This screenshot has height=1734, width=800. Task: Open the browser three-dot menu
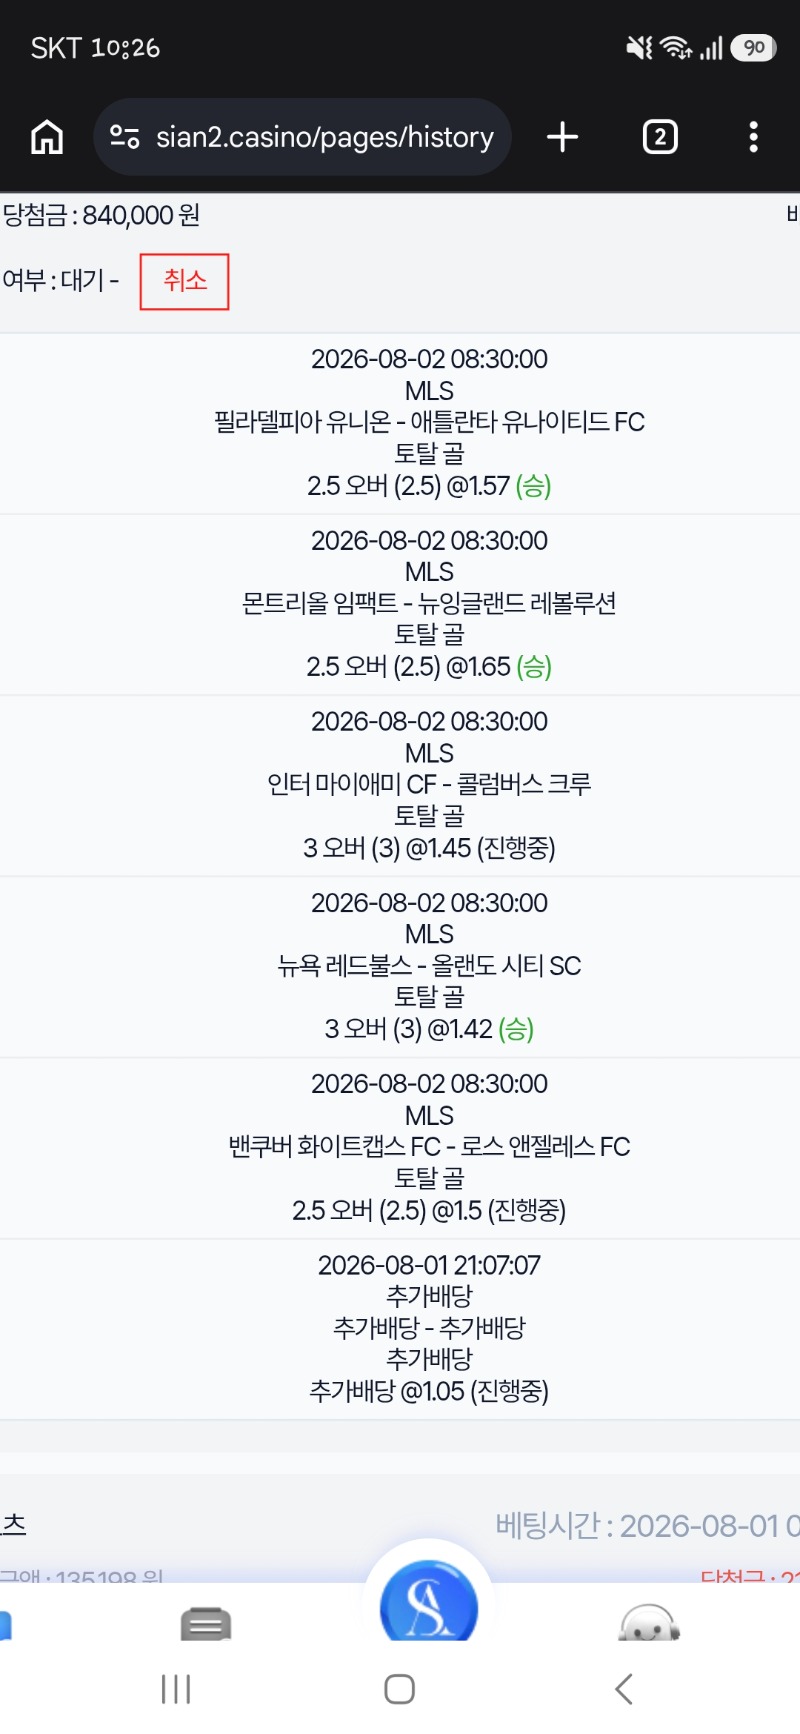(754, 137)
